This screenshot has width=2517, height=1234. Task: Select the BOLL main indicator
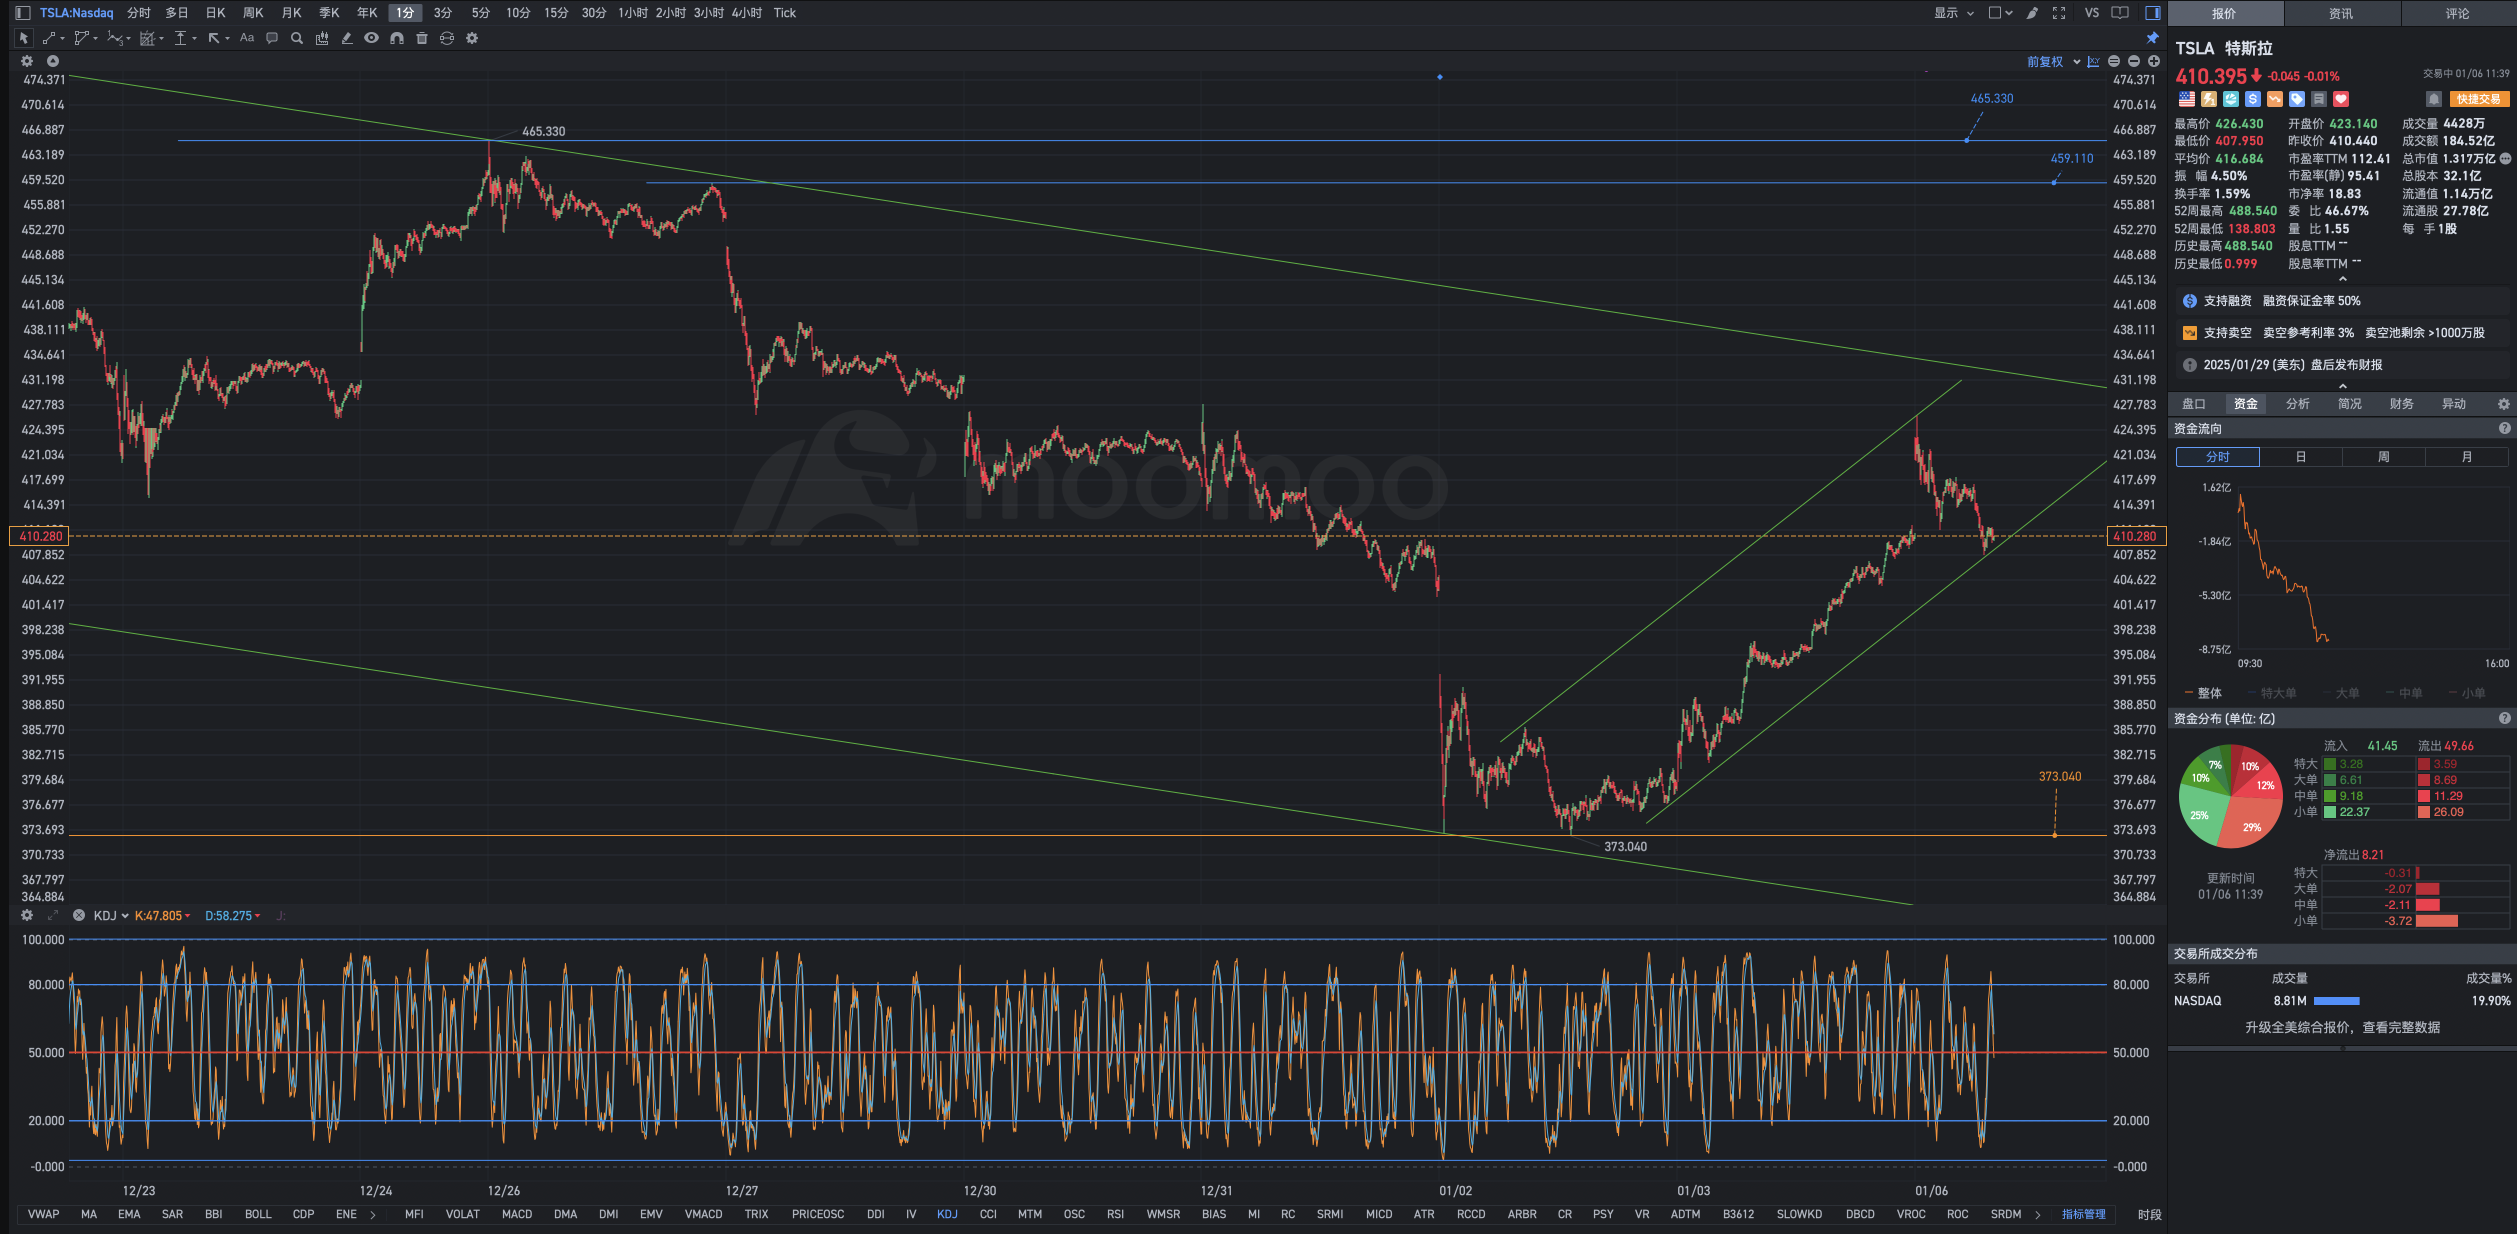coord(258,1214)
